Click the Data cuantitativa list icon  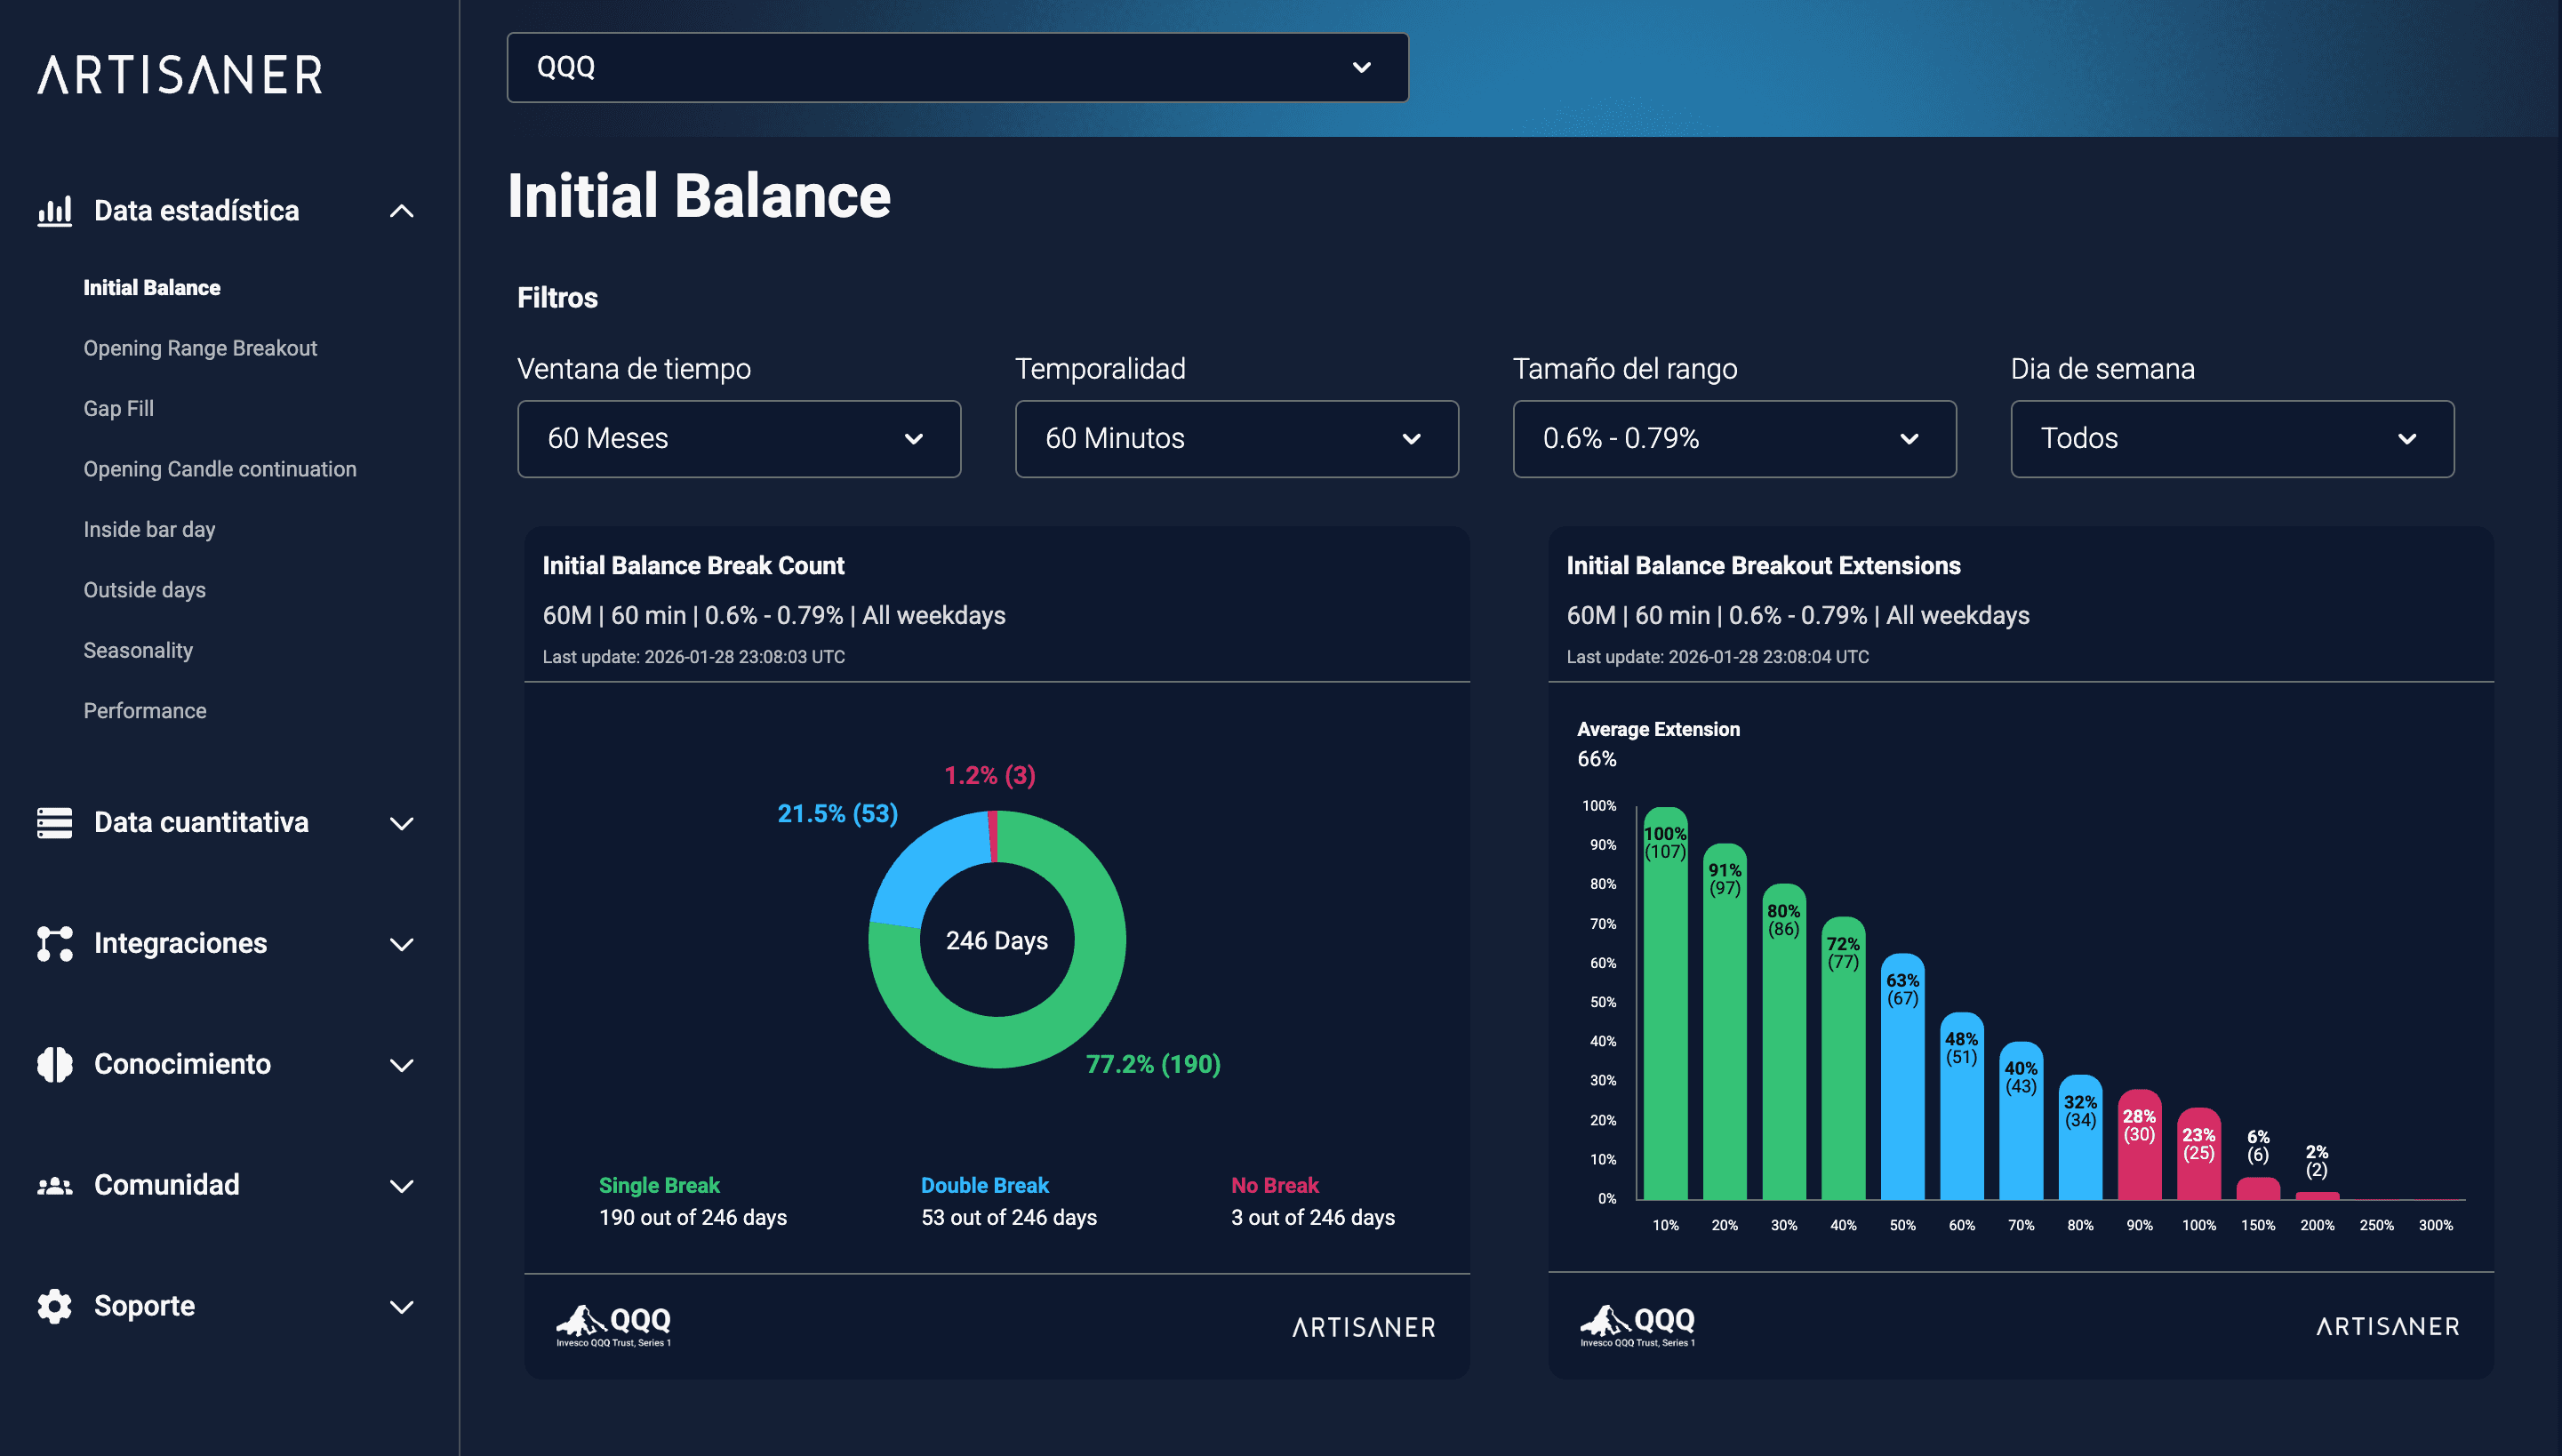pyautogui.click(x=54, y=822)
